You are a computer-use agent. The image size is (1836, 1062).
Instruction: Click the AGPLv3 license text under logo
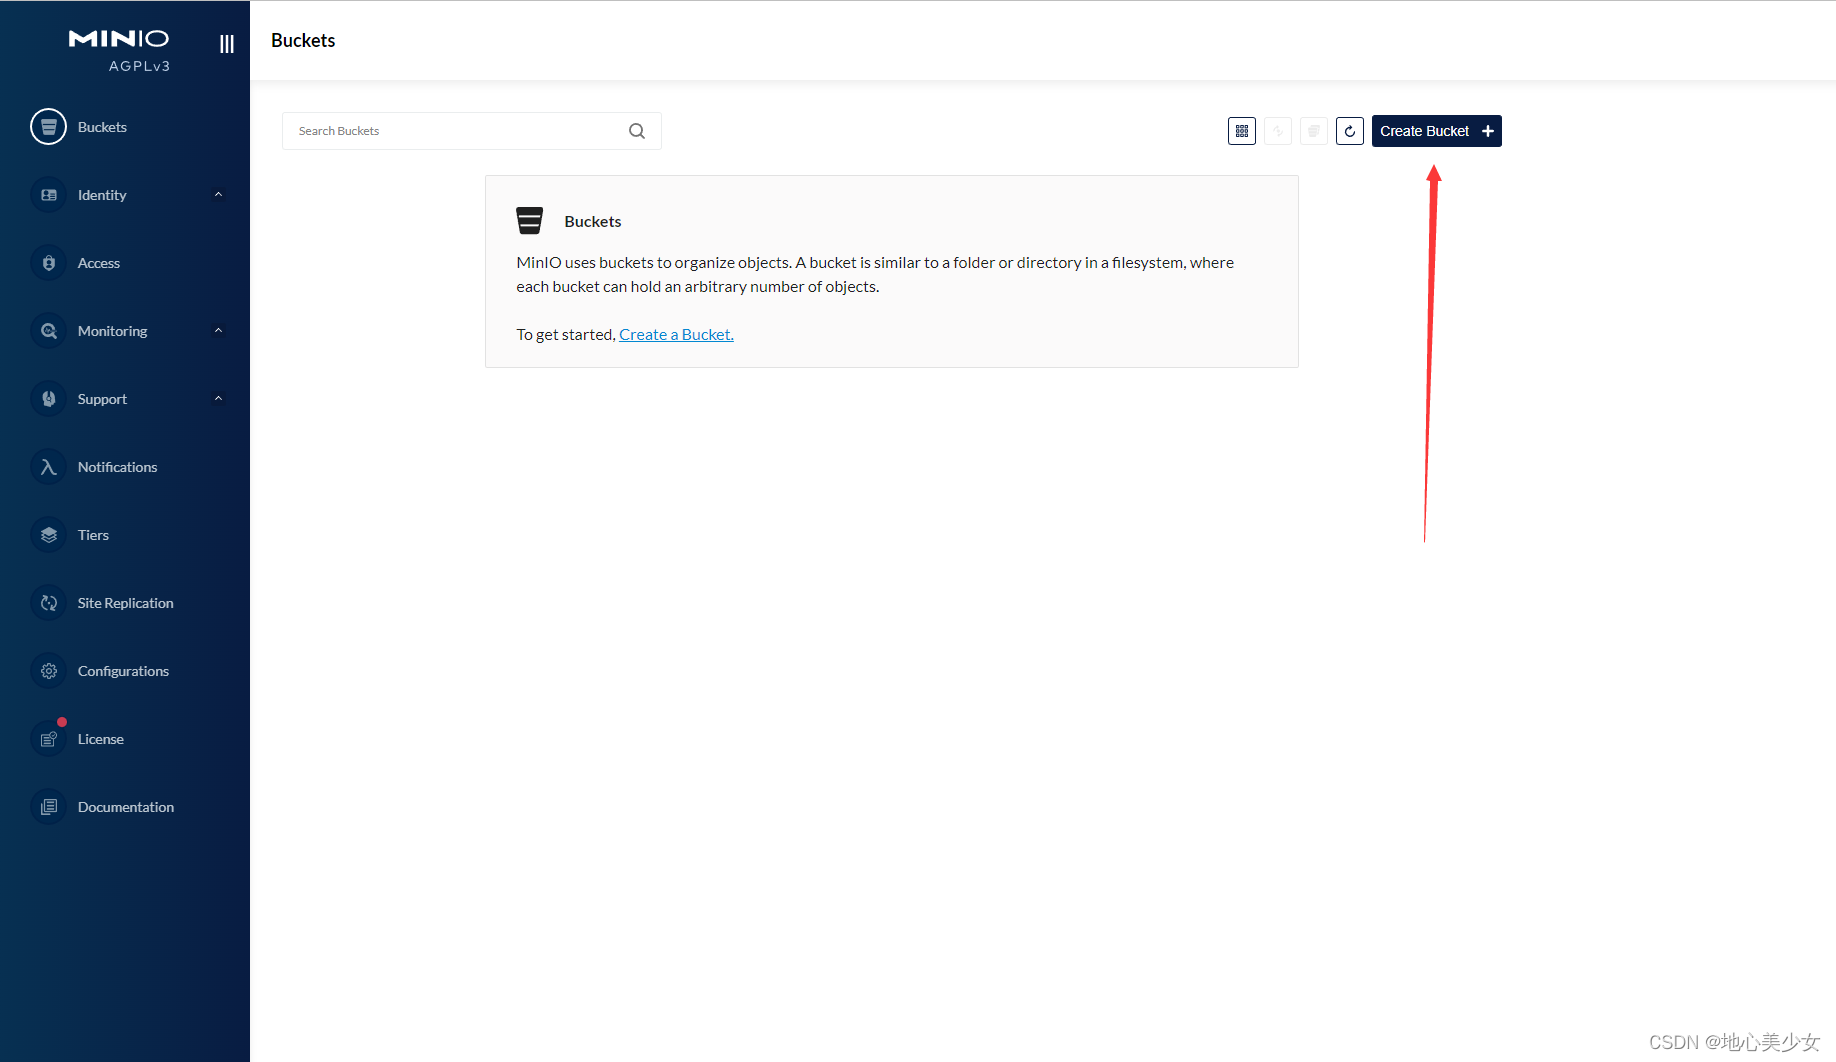[x=140, y=66]
